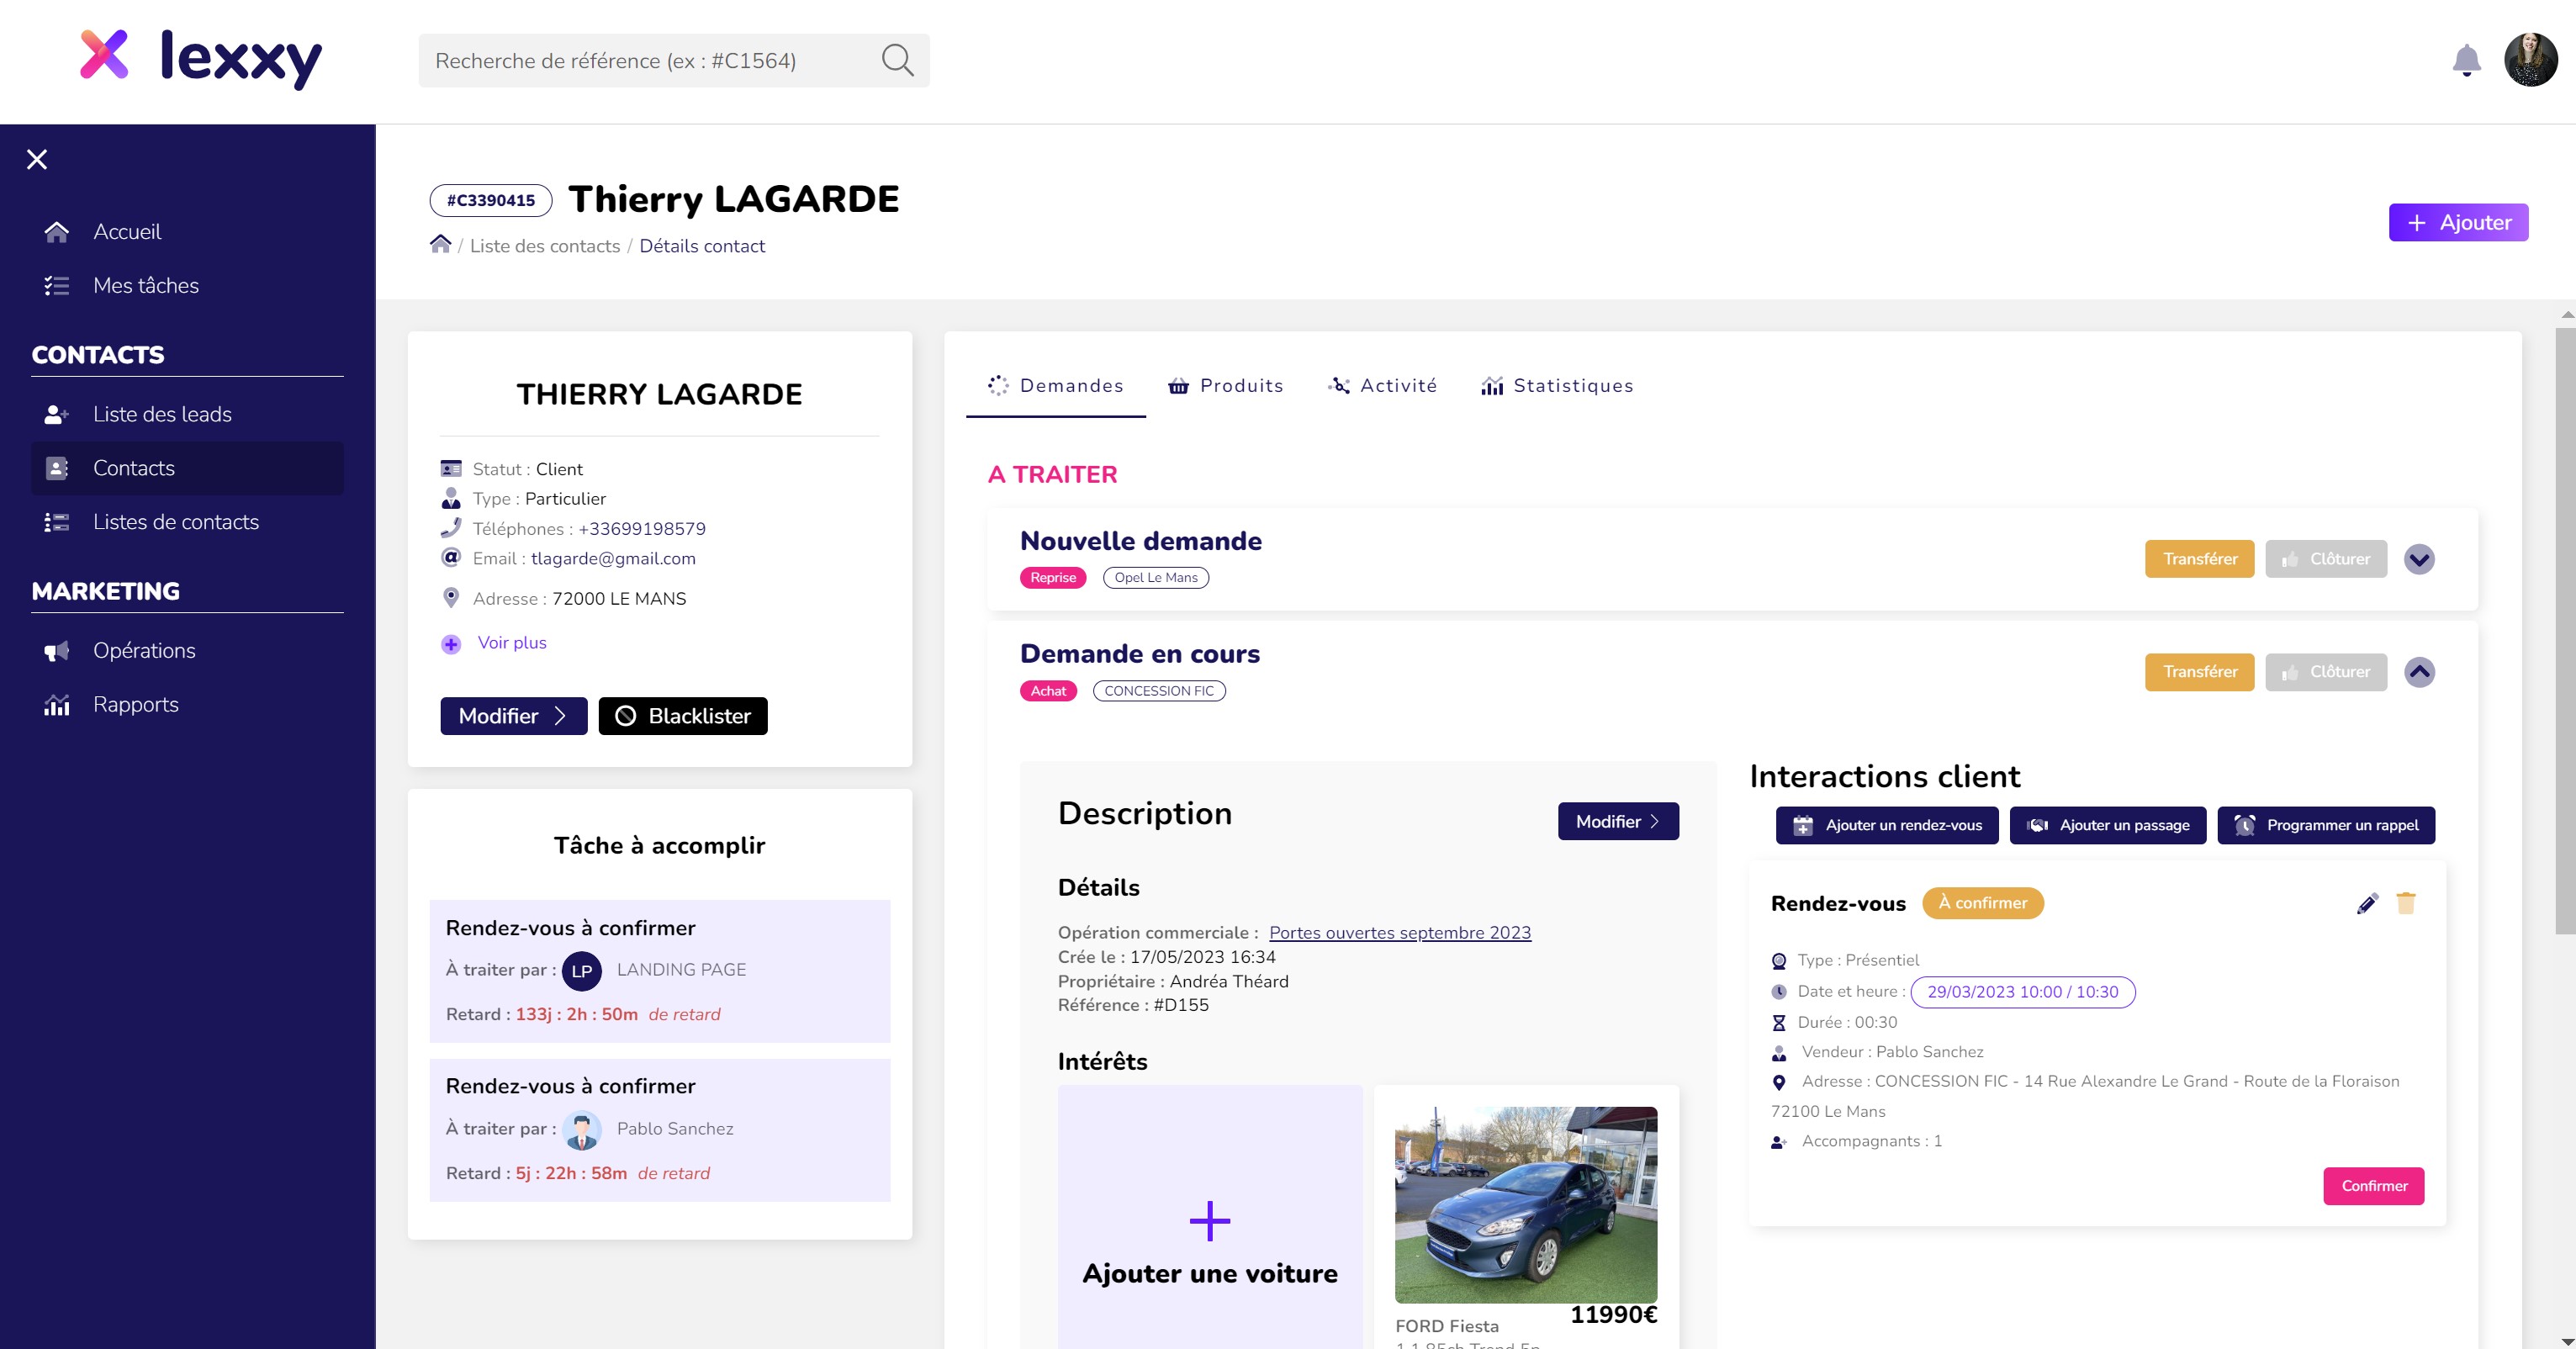
Task: Open Rapports in the Marketing menu
Action: [136, 705]
